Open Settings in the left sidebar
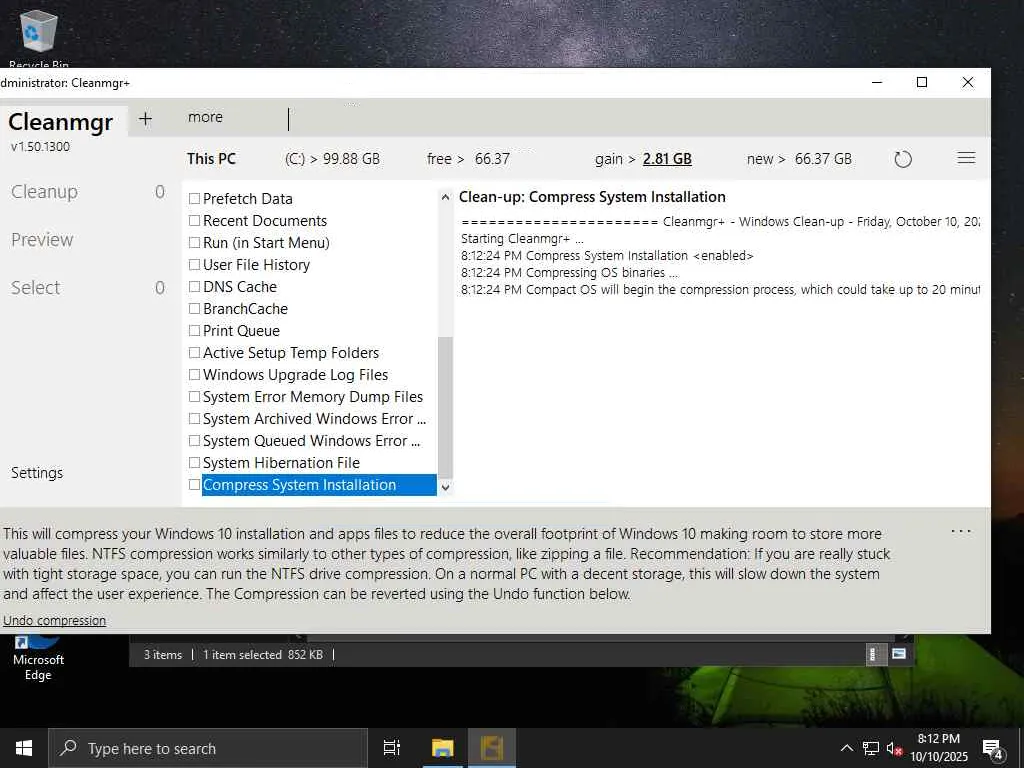This screenshot has height=768, width=1024. pos(37,473)
